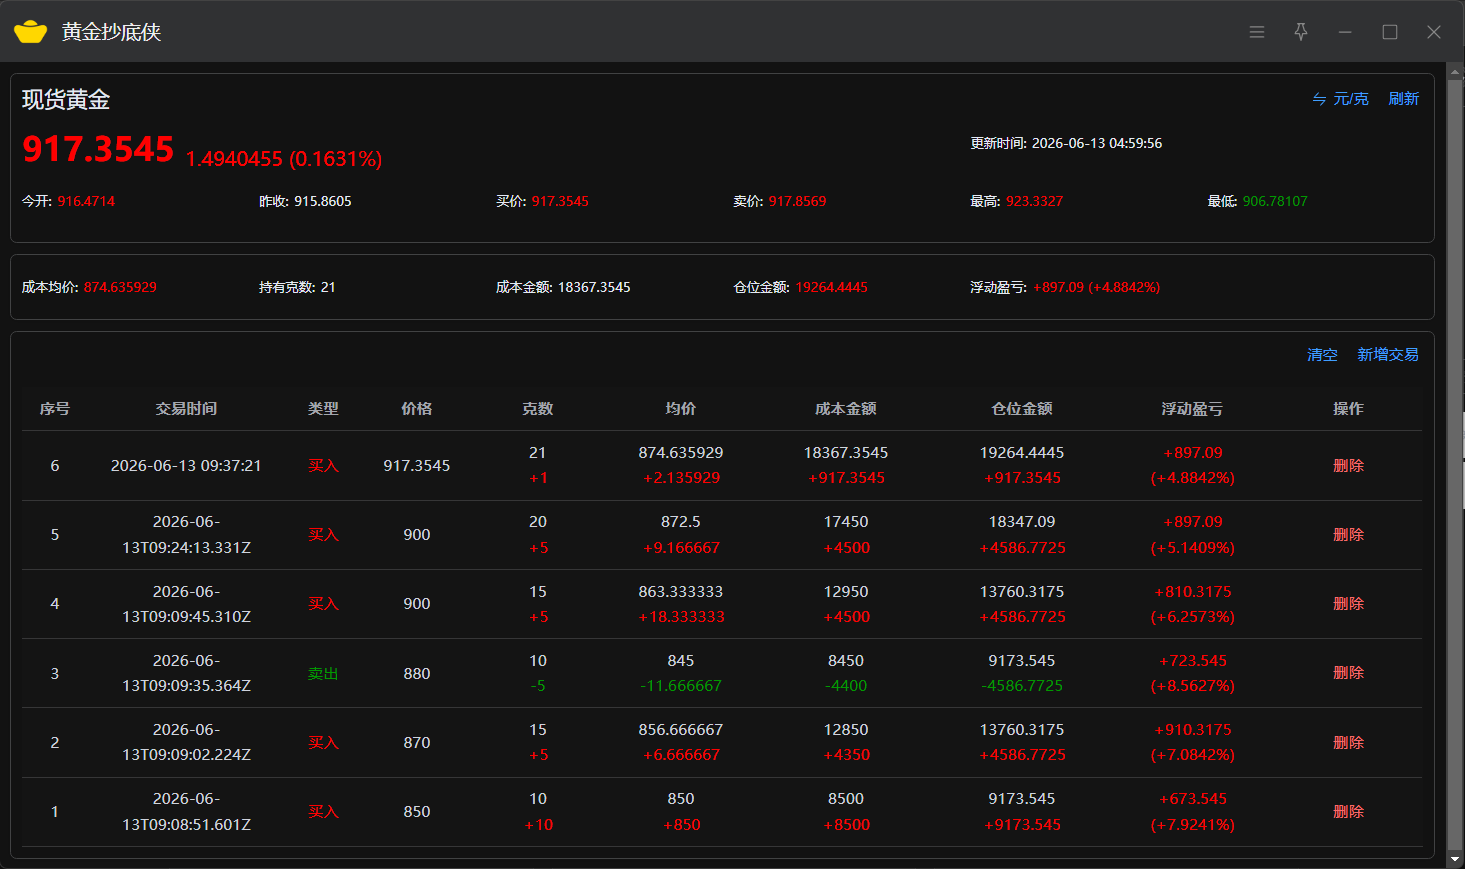
Task: Click the 交易时间 column header
Action: (x=186, y=408)
